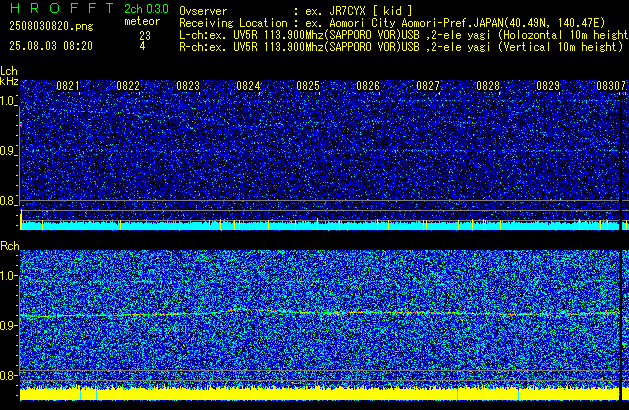The width and height of the screenshot is (629, 410).
Task: Click time marker 0824
Action: 248,86
